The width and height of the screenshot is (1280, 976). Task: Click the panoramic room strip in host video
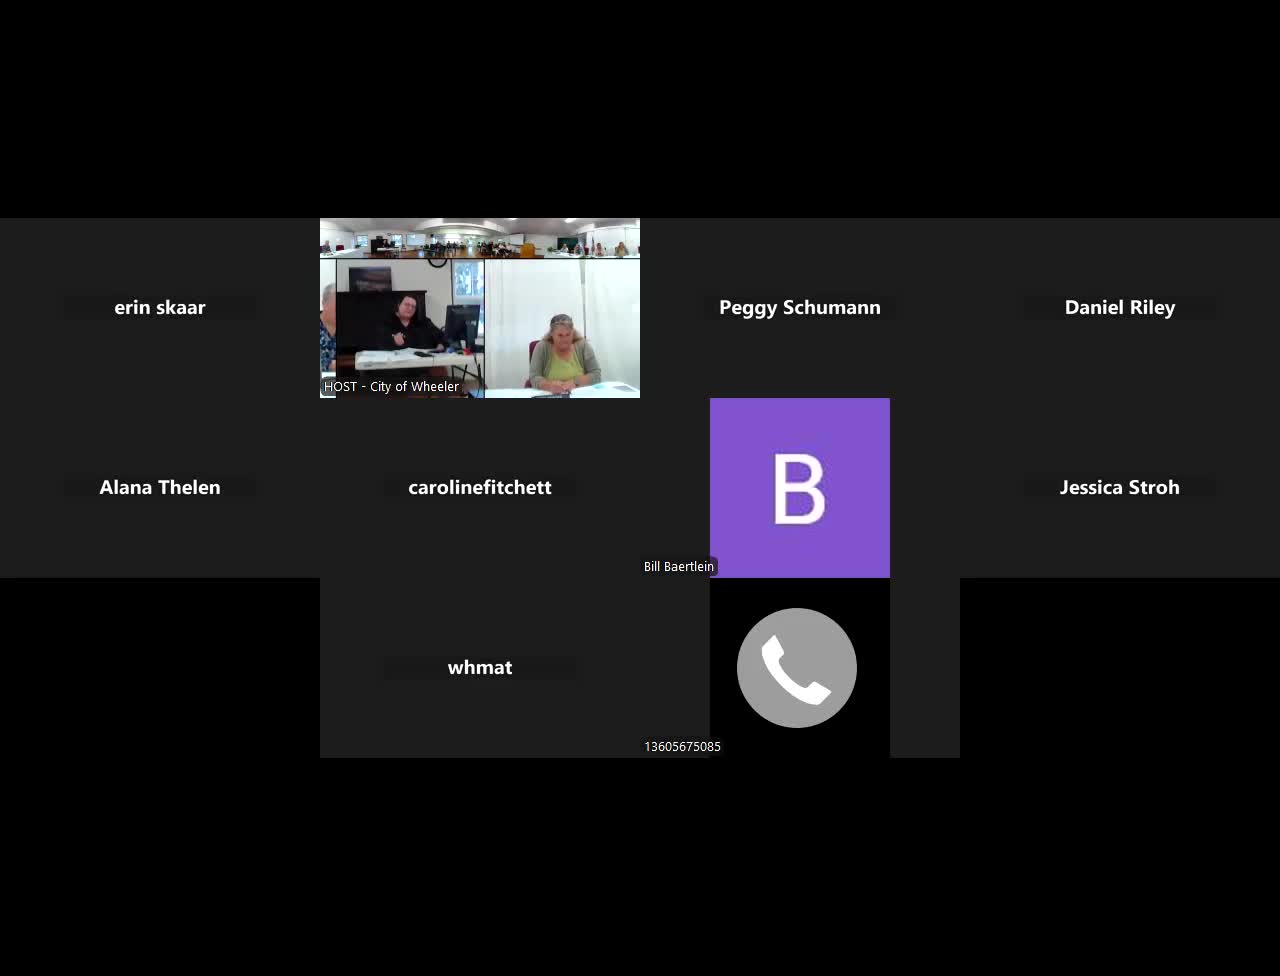click(x=479, y=240)
